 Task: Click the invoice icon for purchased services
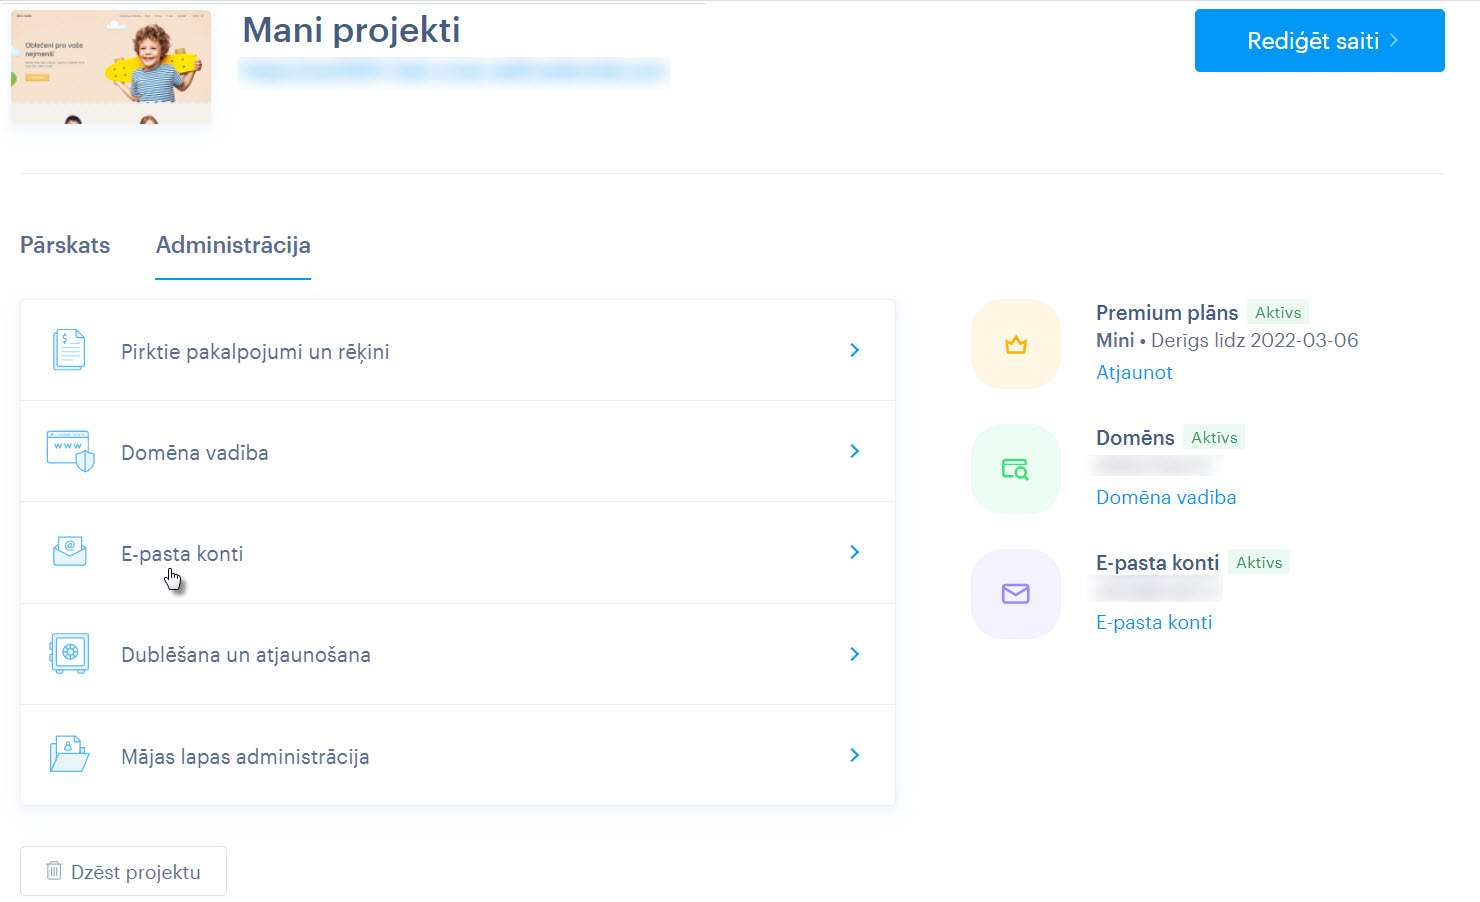(69, 350)
